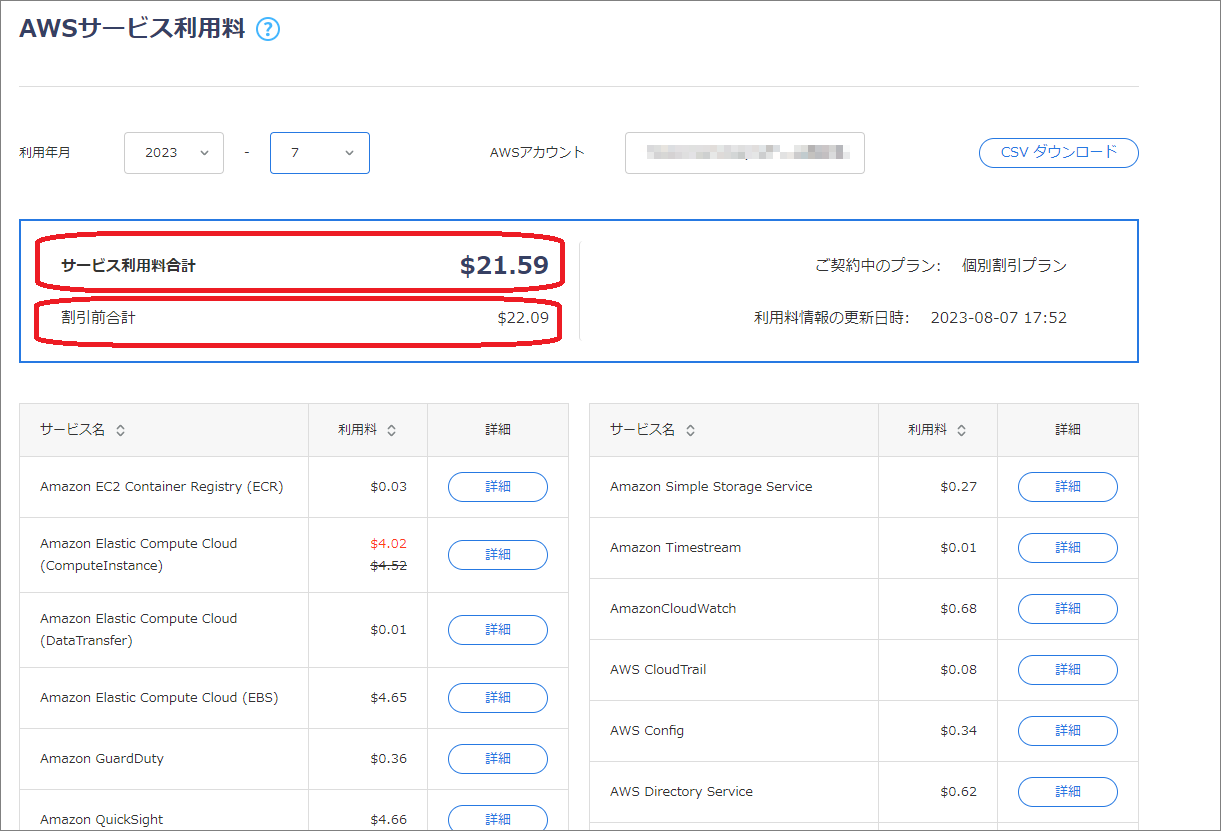Click the red discounted $4.02 price
1221x831 pixels.
coord(388,544)
